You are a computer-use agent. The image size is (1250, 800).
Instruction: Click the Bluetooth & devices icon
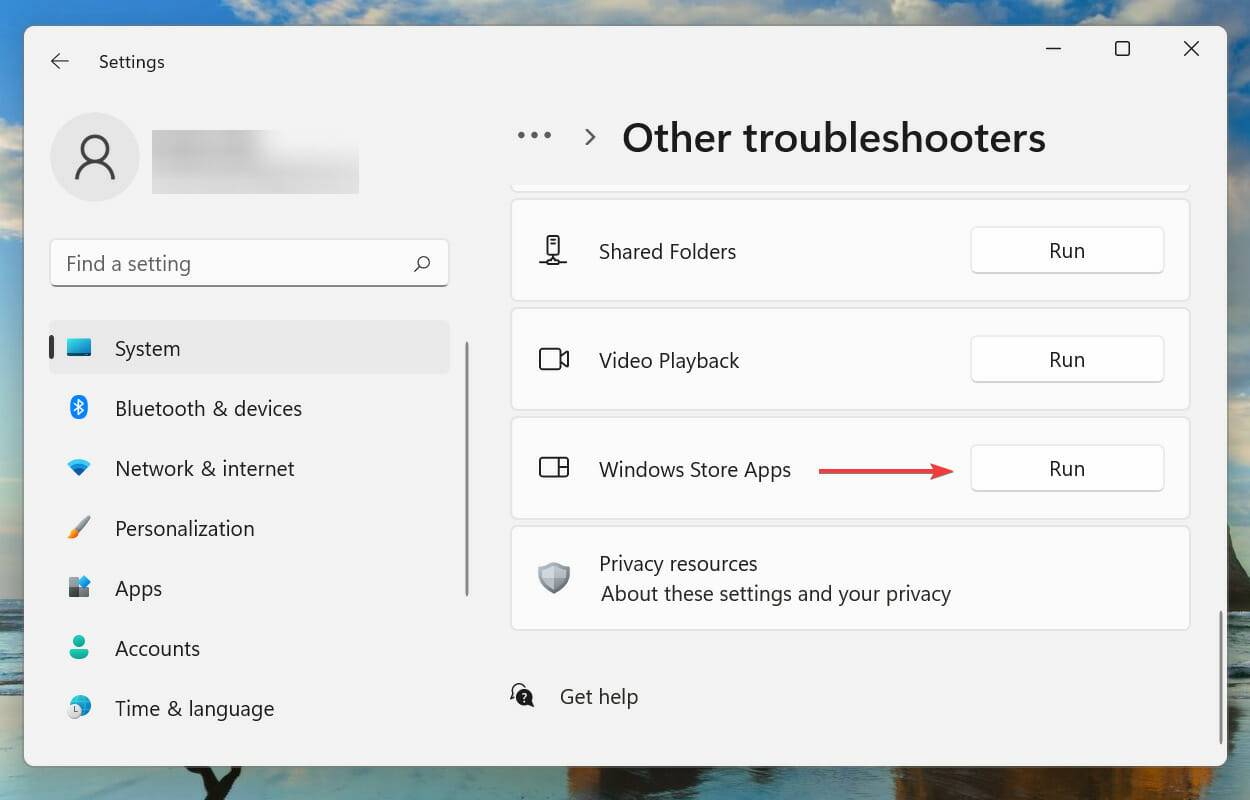click(x=79, y=408)
